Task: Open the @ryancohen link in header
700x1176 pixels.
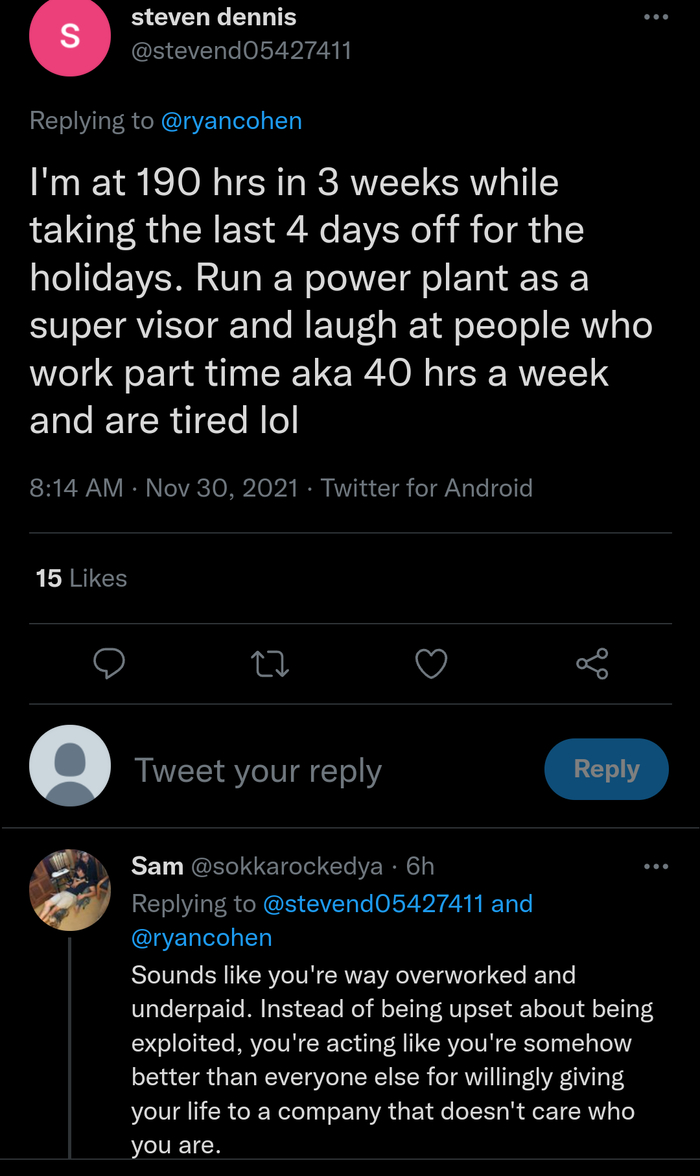Action: [x=231, y=121]
